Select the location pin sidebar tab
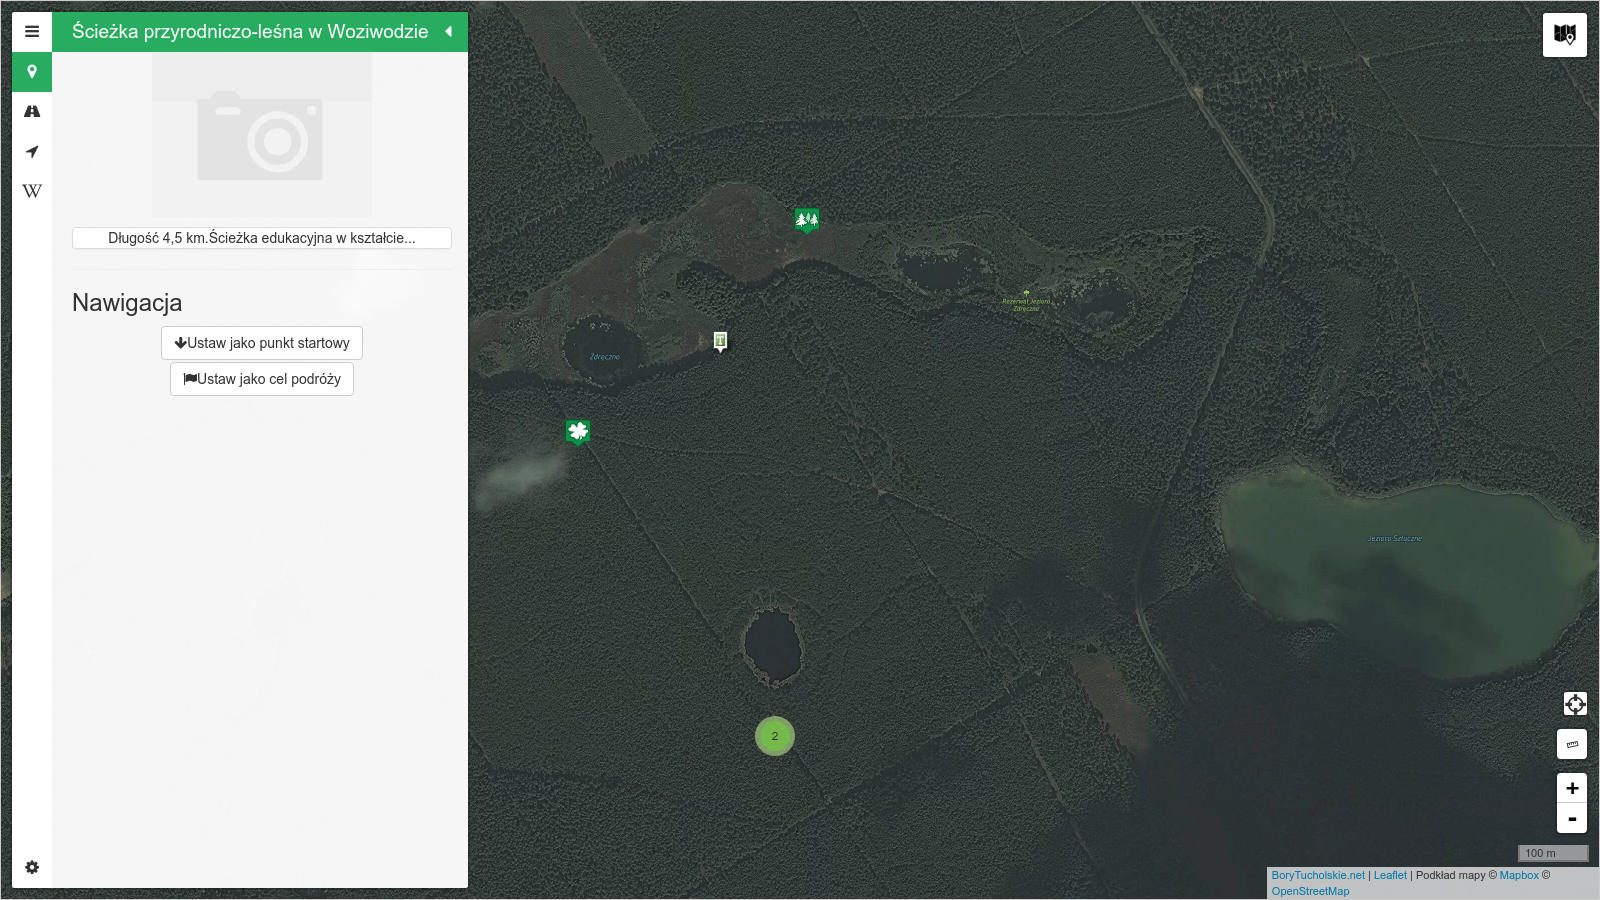The image size is (1600, 900). 32,72
